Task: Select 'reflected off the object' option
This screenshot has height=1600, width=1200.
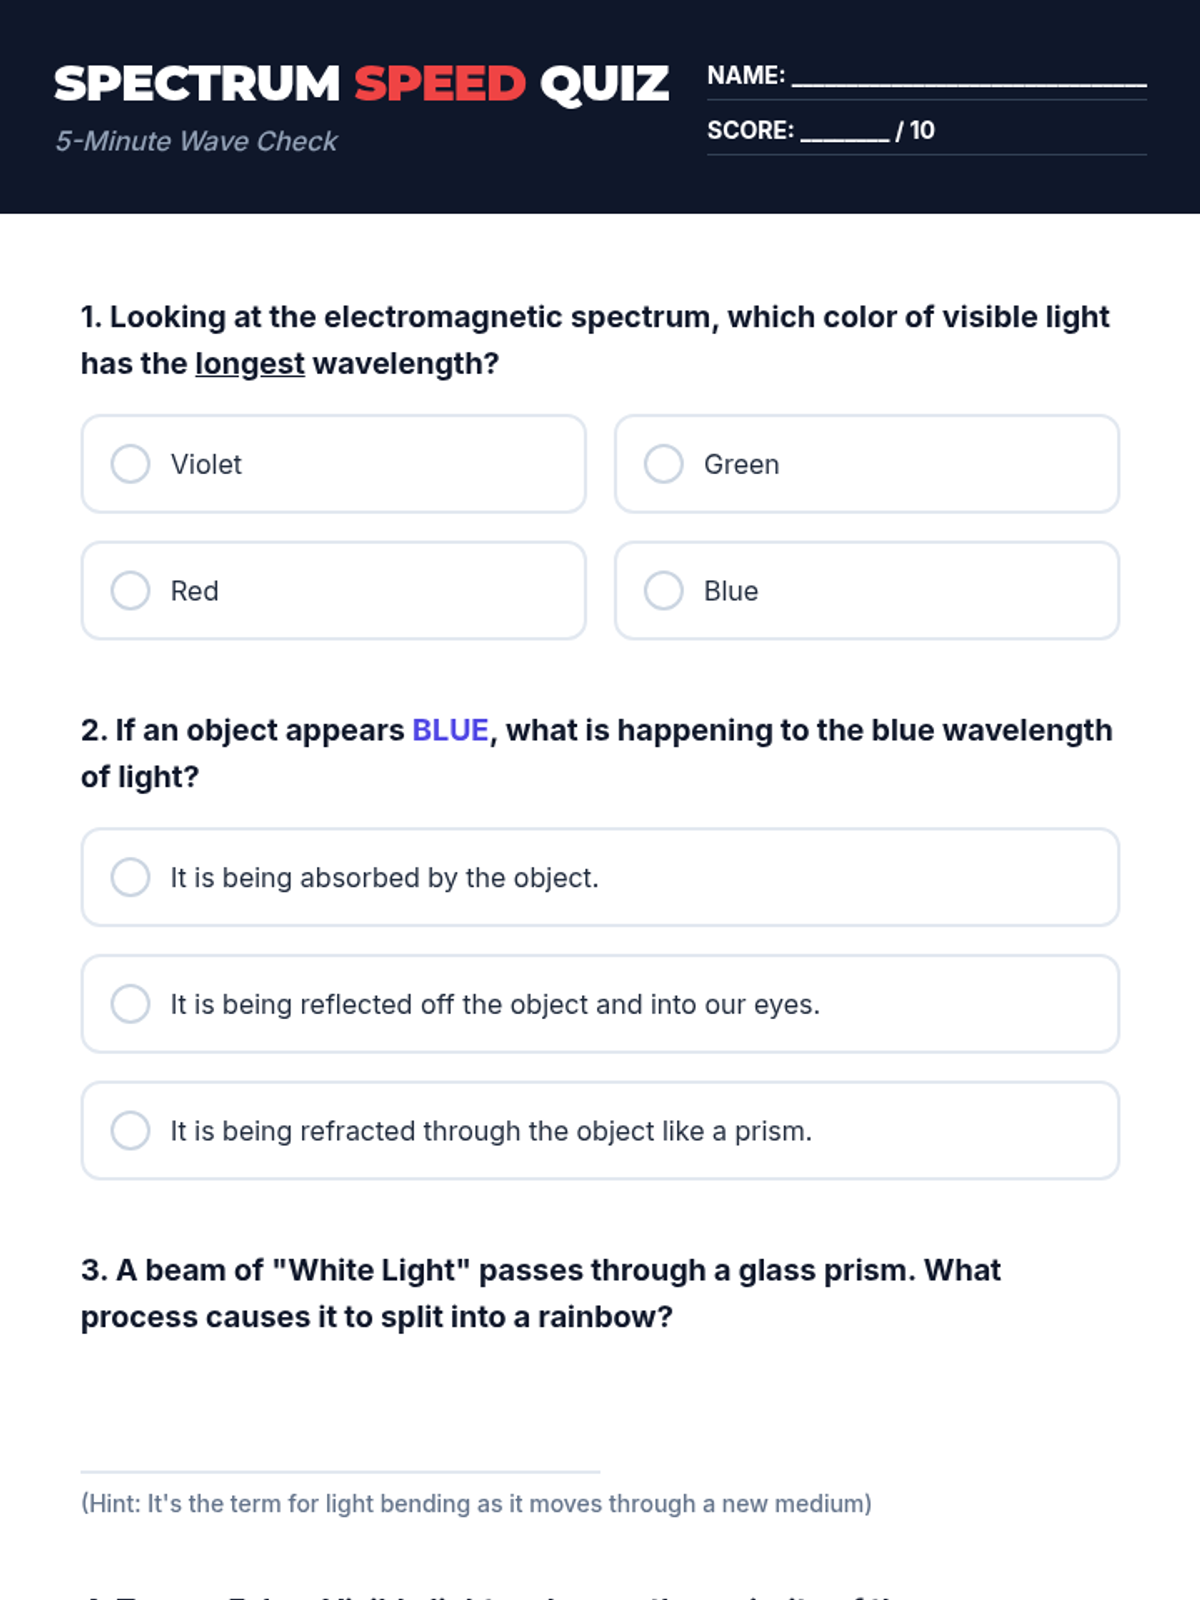Action: pos(130,1004)
